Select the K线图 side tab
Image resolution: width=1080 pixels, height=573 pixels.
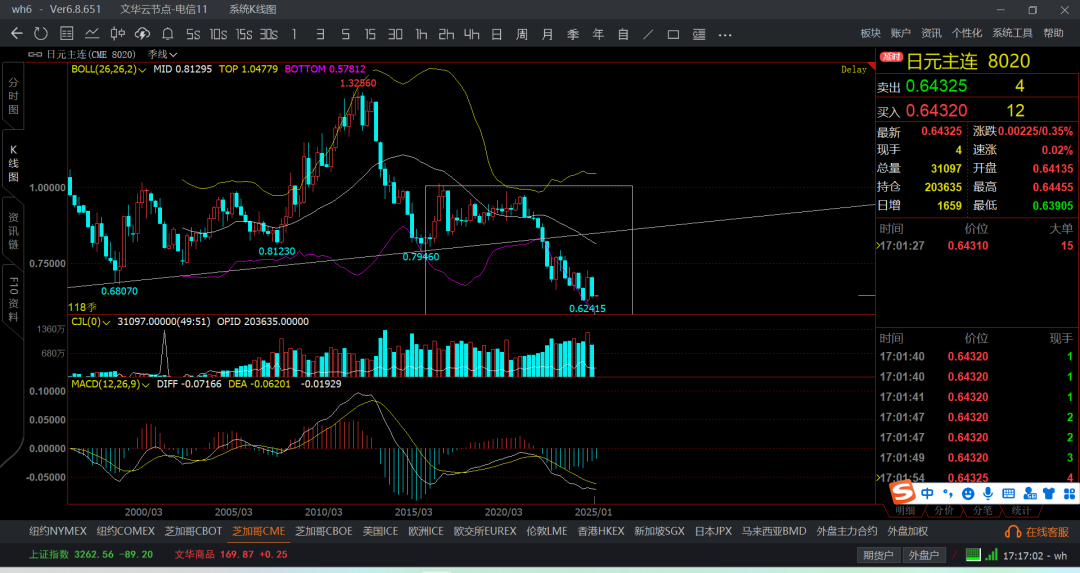click(x=13, y=163)
